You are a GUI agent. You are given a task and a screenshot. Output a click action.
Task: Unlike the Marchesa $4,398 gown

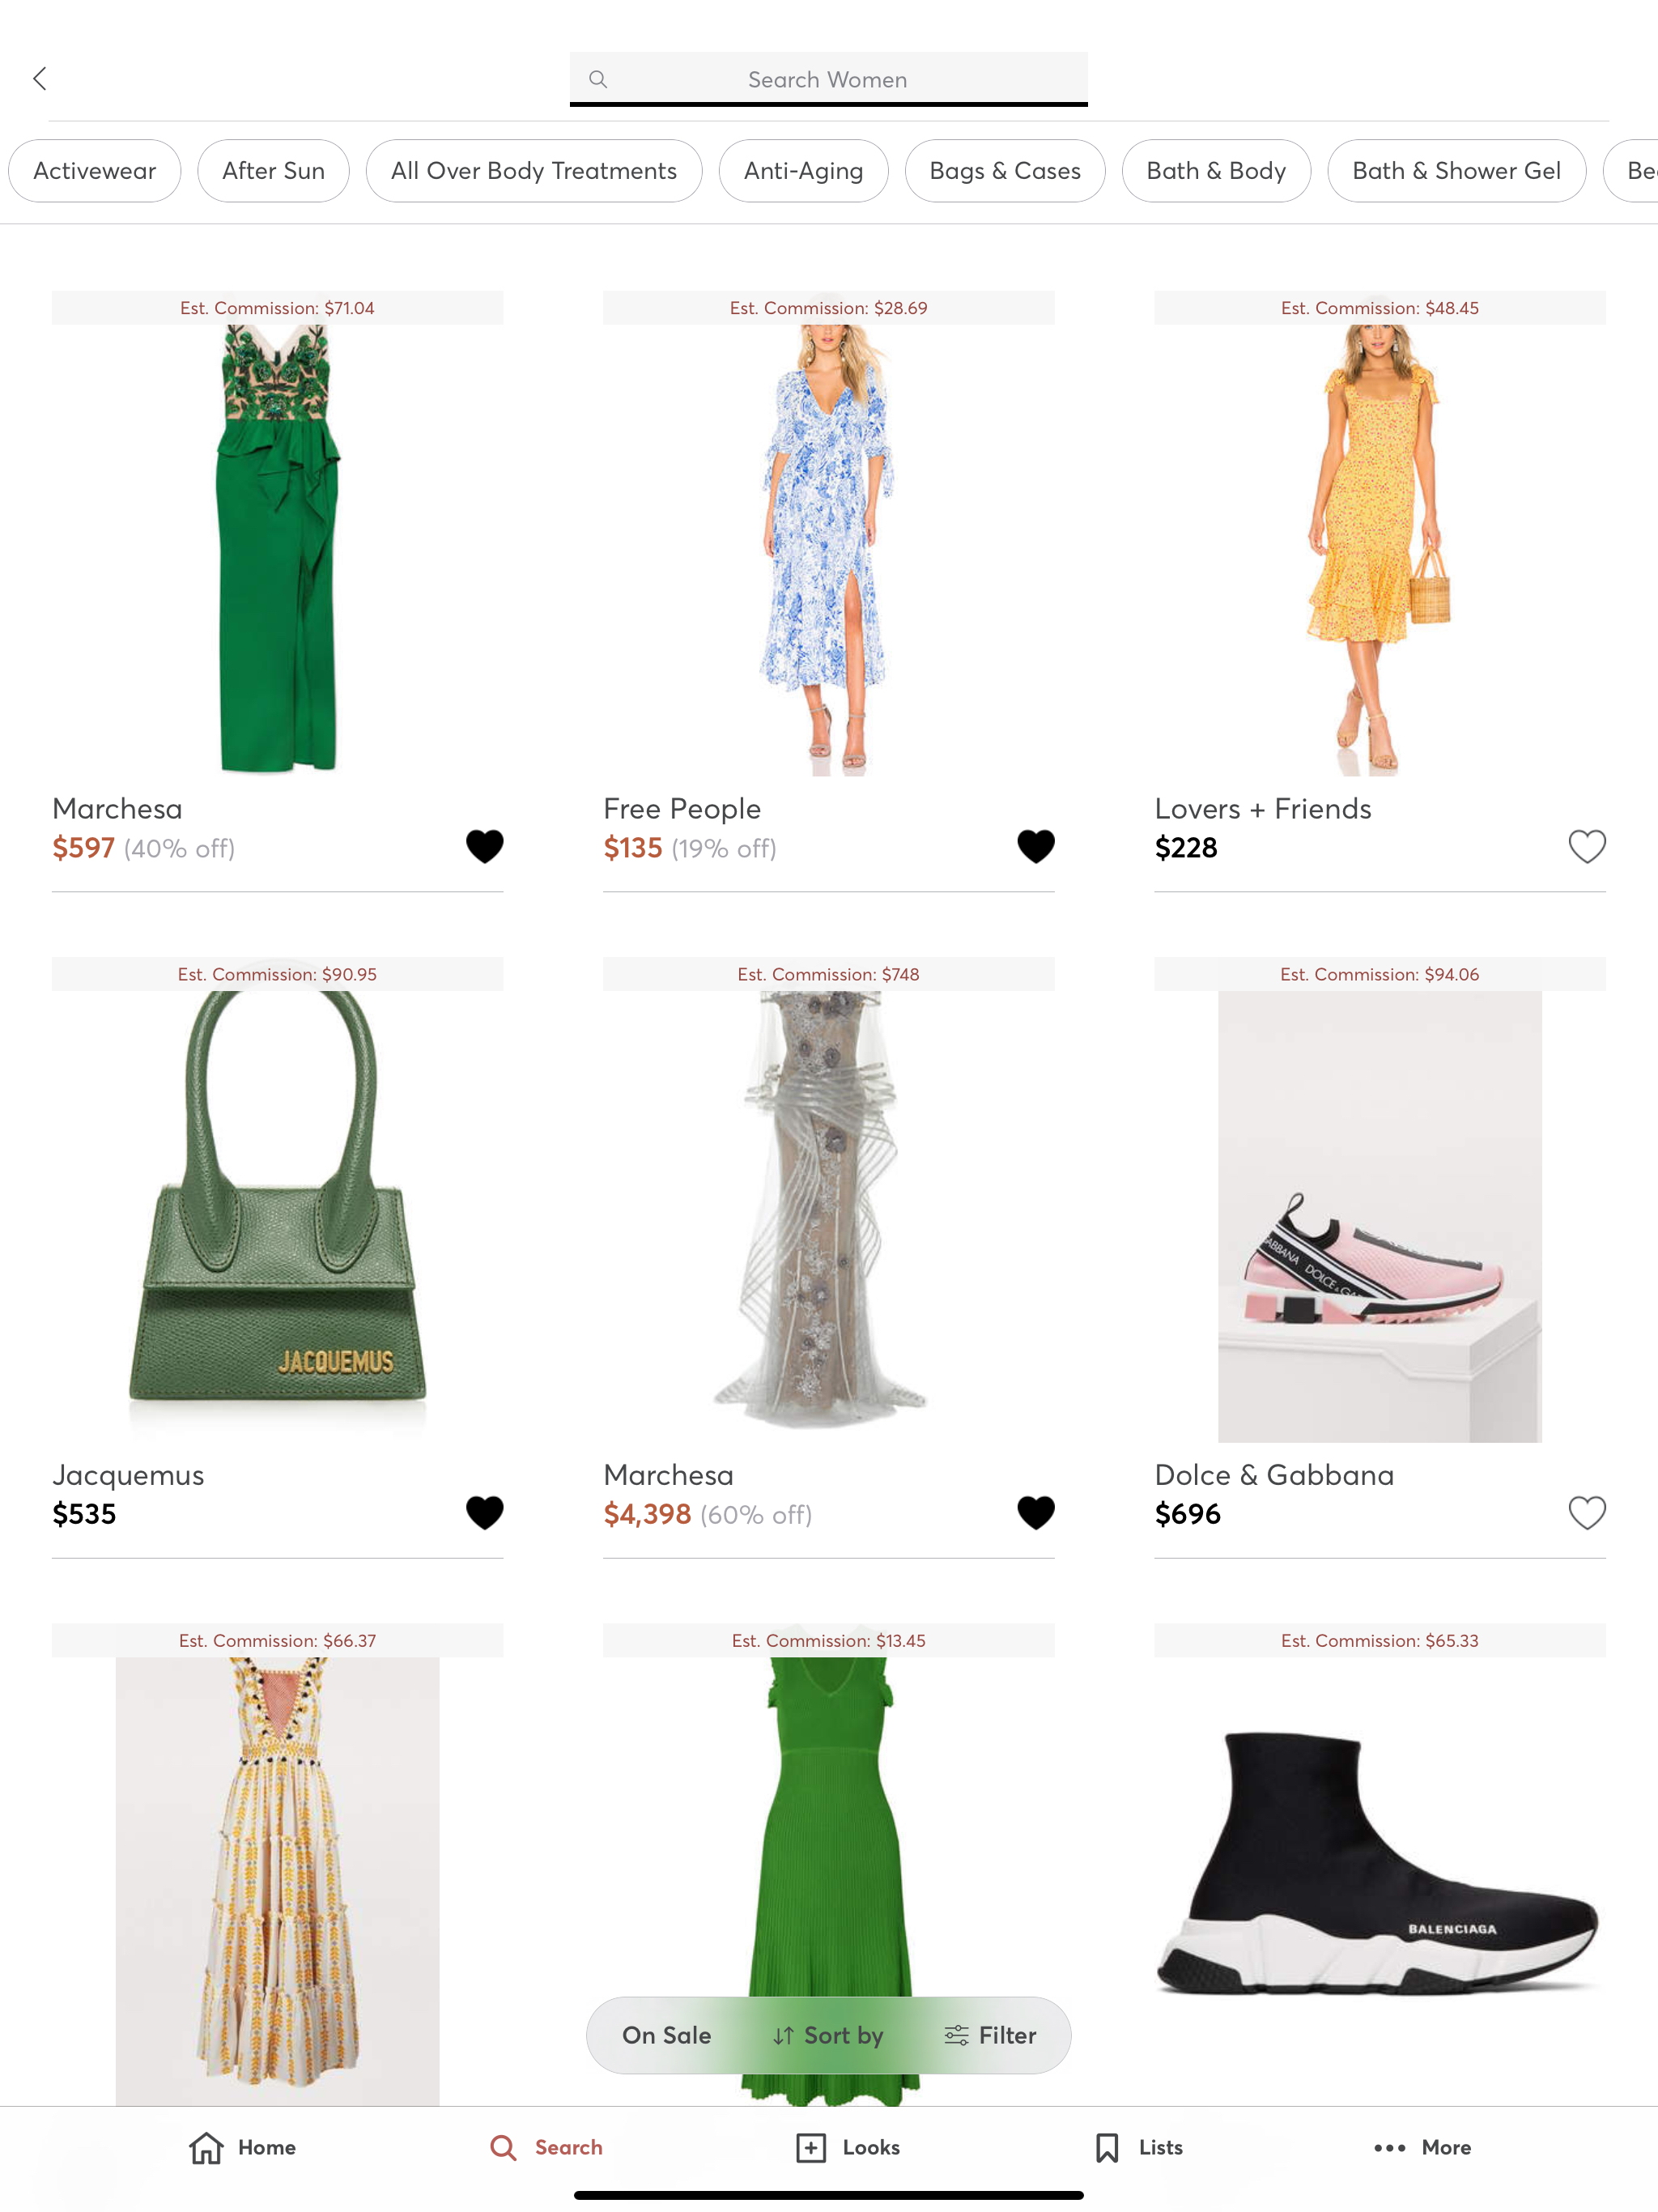coord(1036,1513)
